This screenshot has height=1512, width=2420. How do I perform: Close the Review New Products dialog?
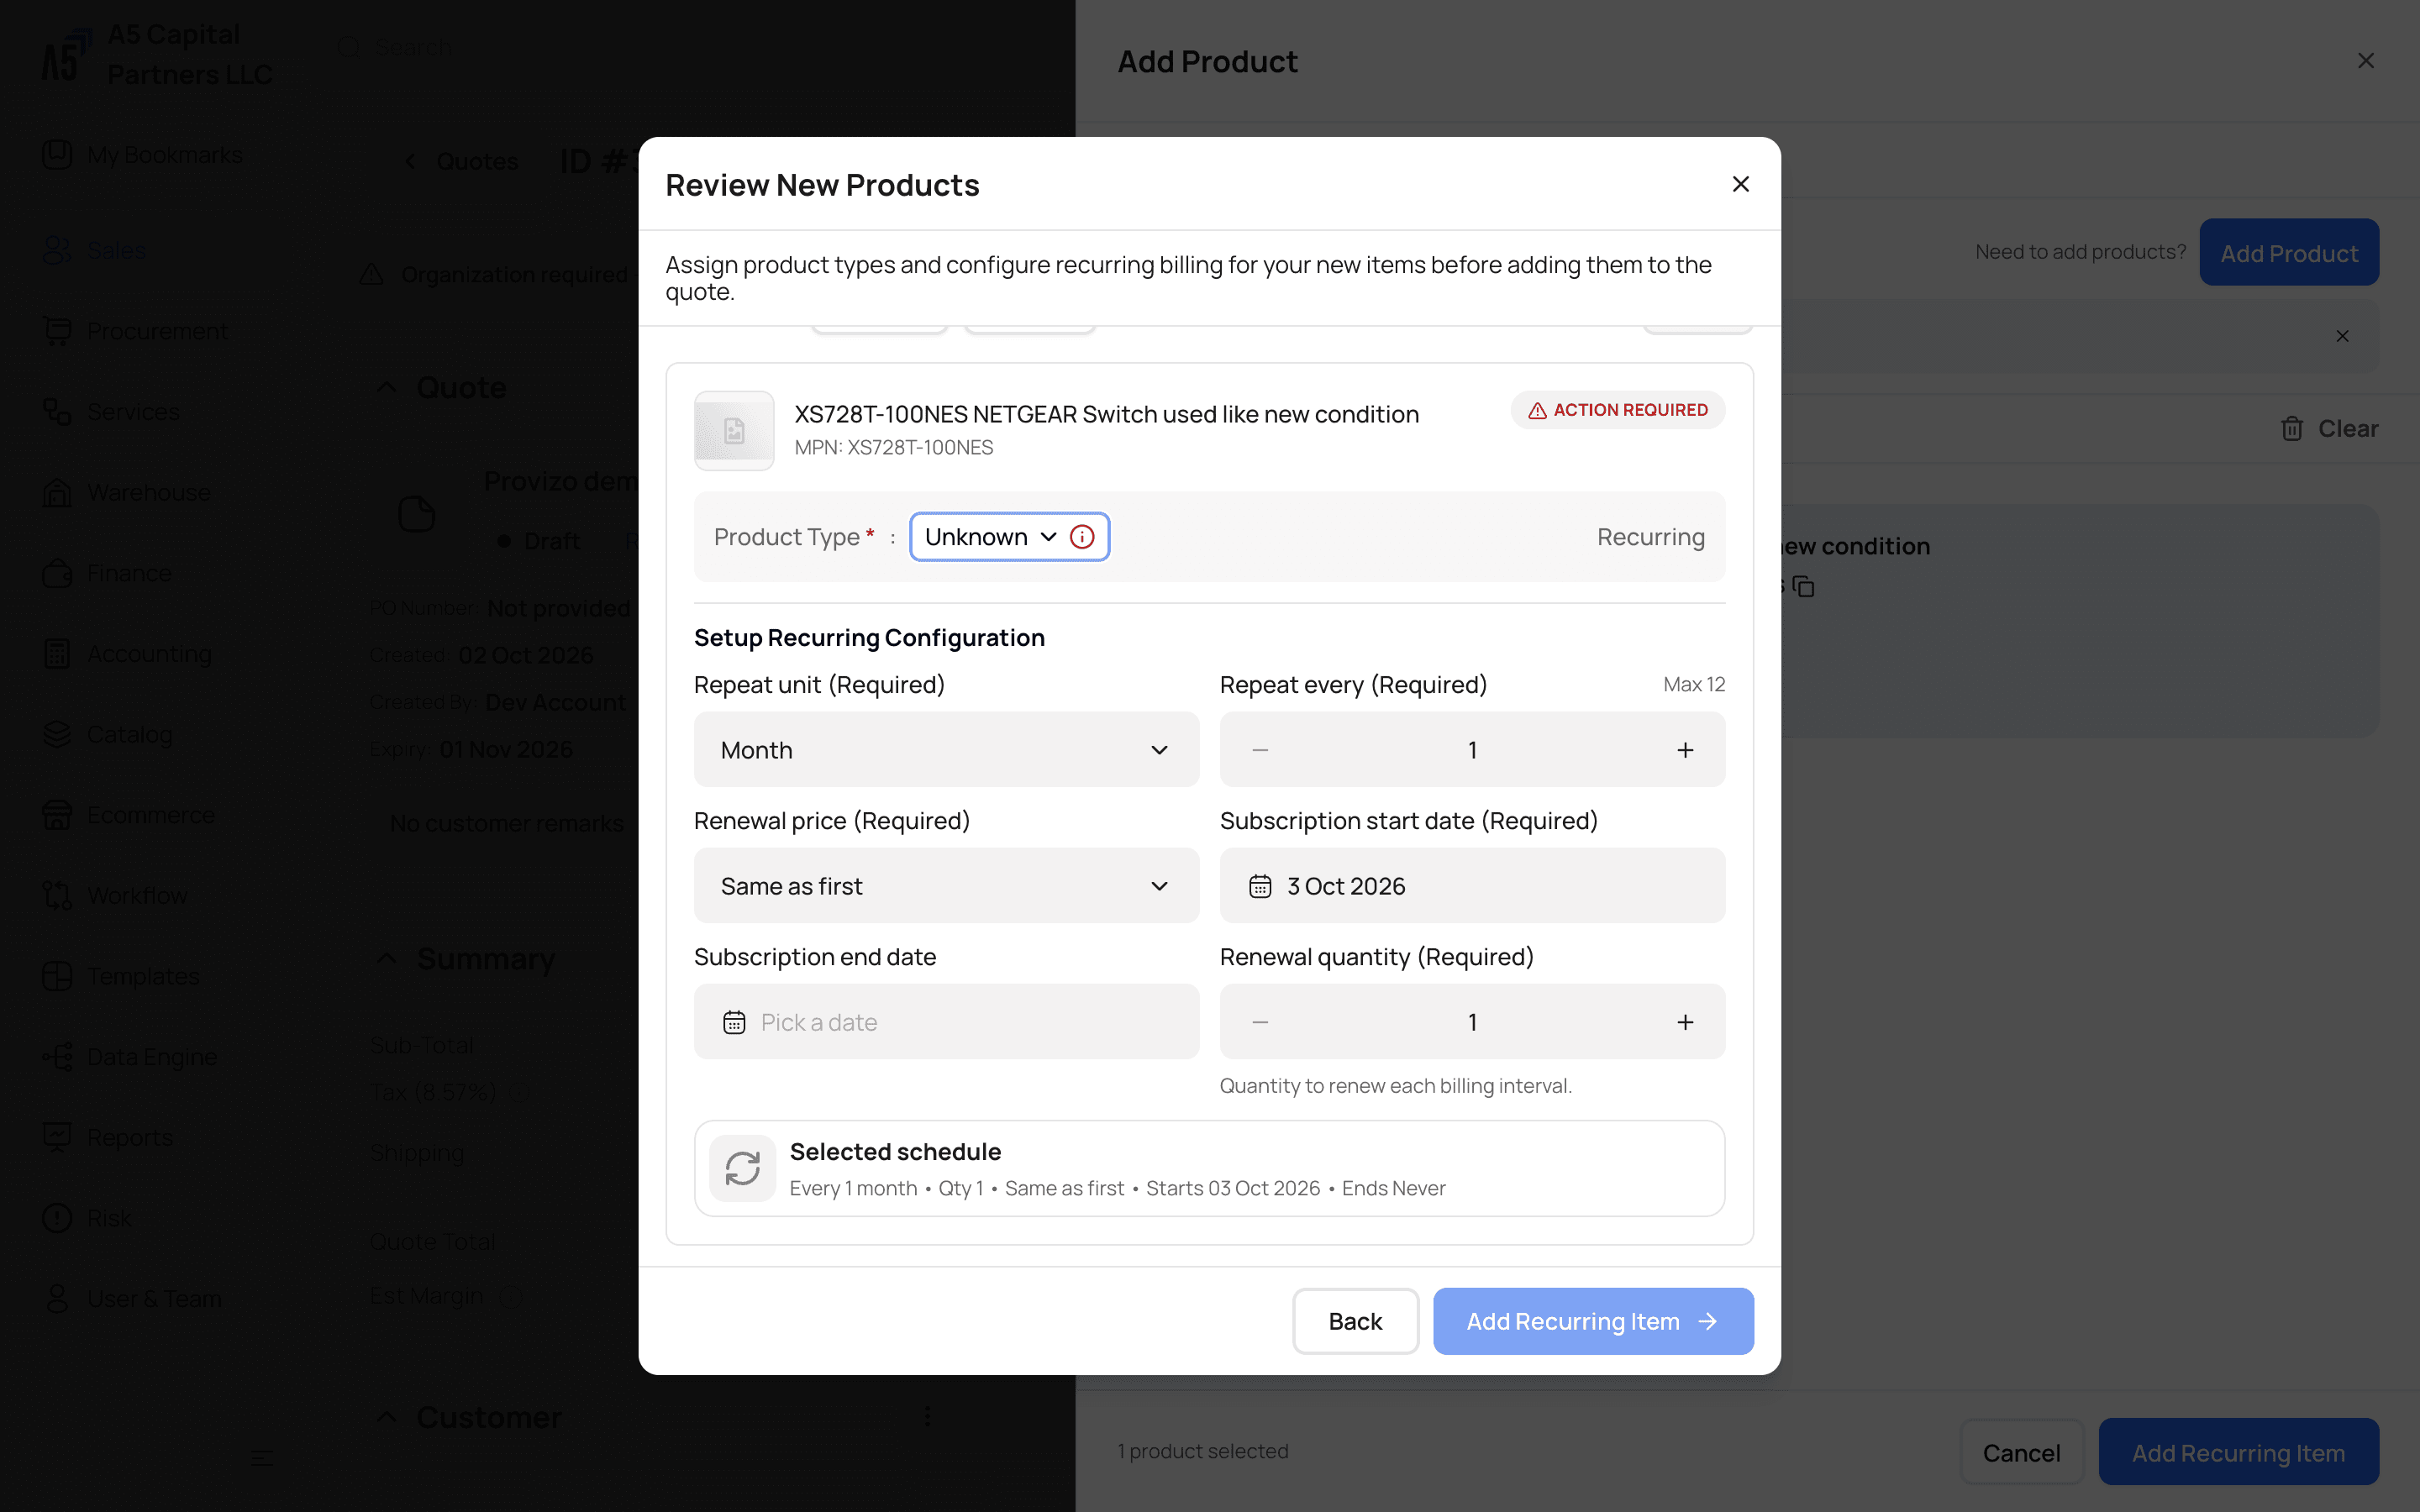[x=1740, y=184]
